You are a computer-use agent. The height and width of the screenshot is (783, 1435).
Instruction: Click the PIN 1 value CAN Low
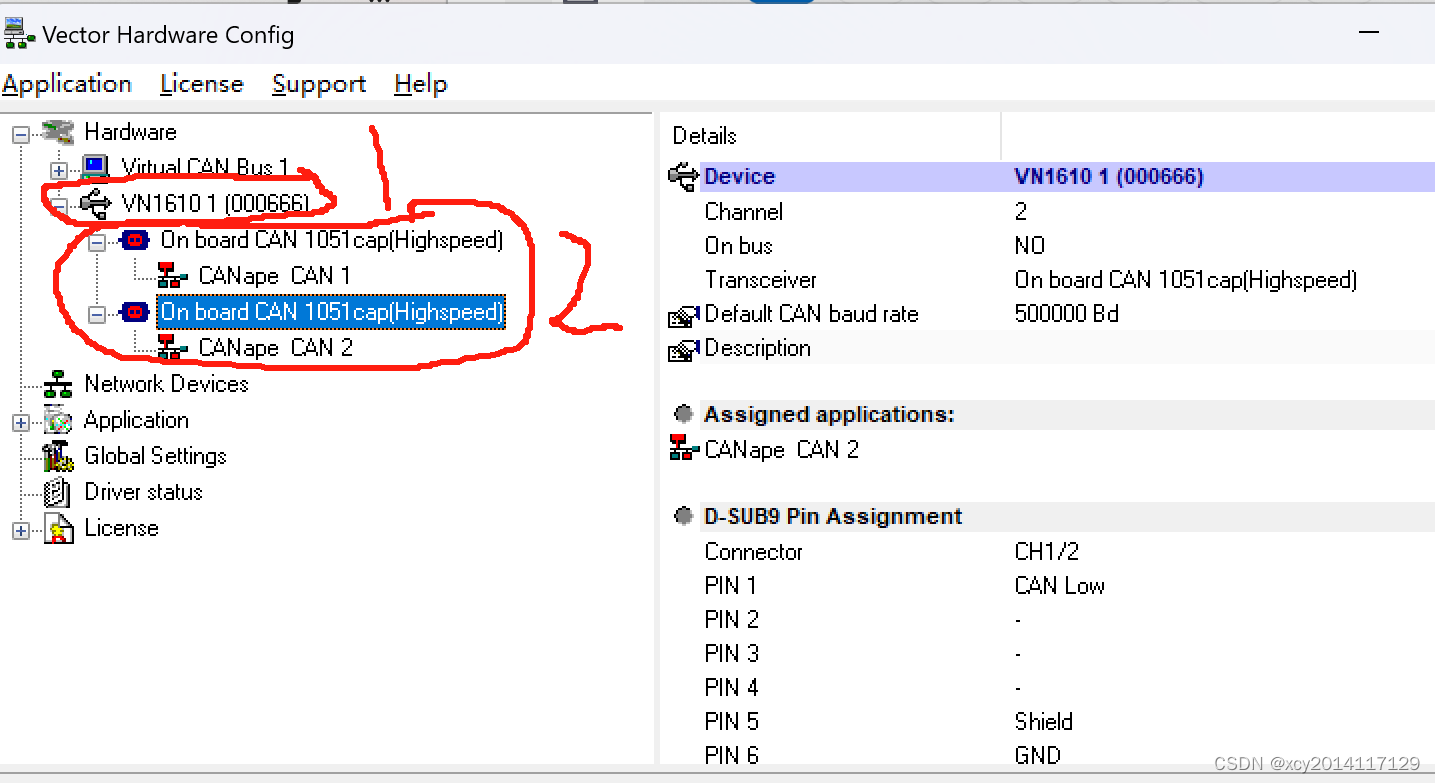1059,586
